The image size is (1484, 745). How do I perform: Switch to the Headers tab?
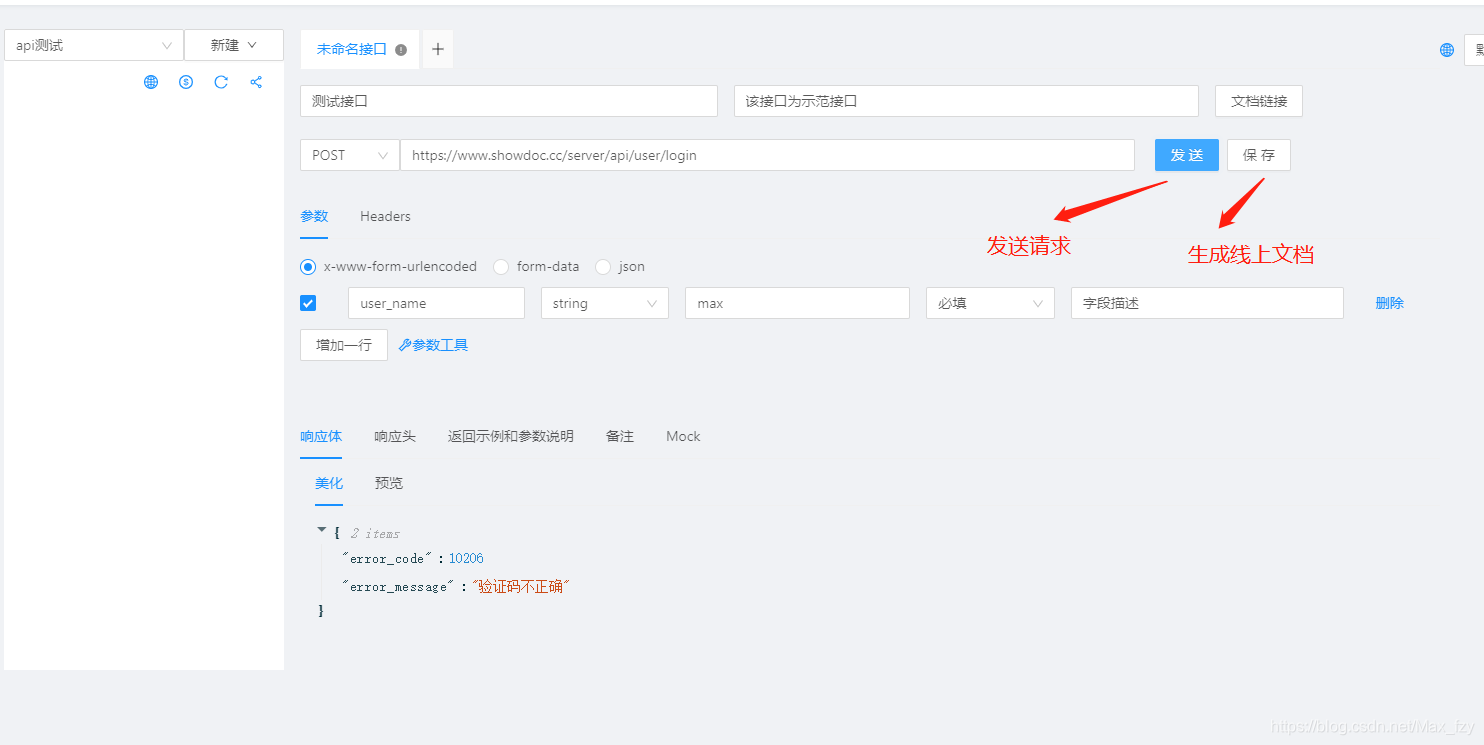pos(384,216)
